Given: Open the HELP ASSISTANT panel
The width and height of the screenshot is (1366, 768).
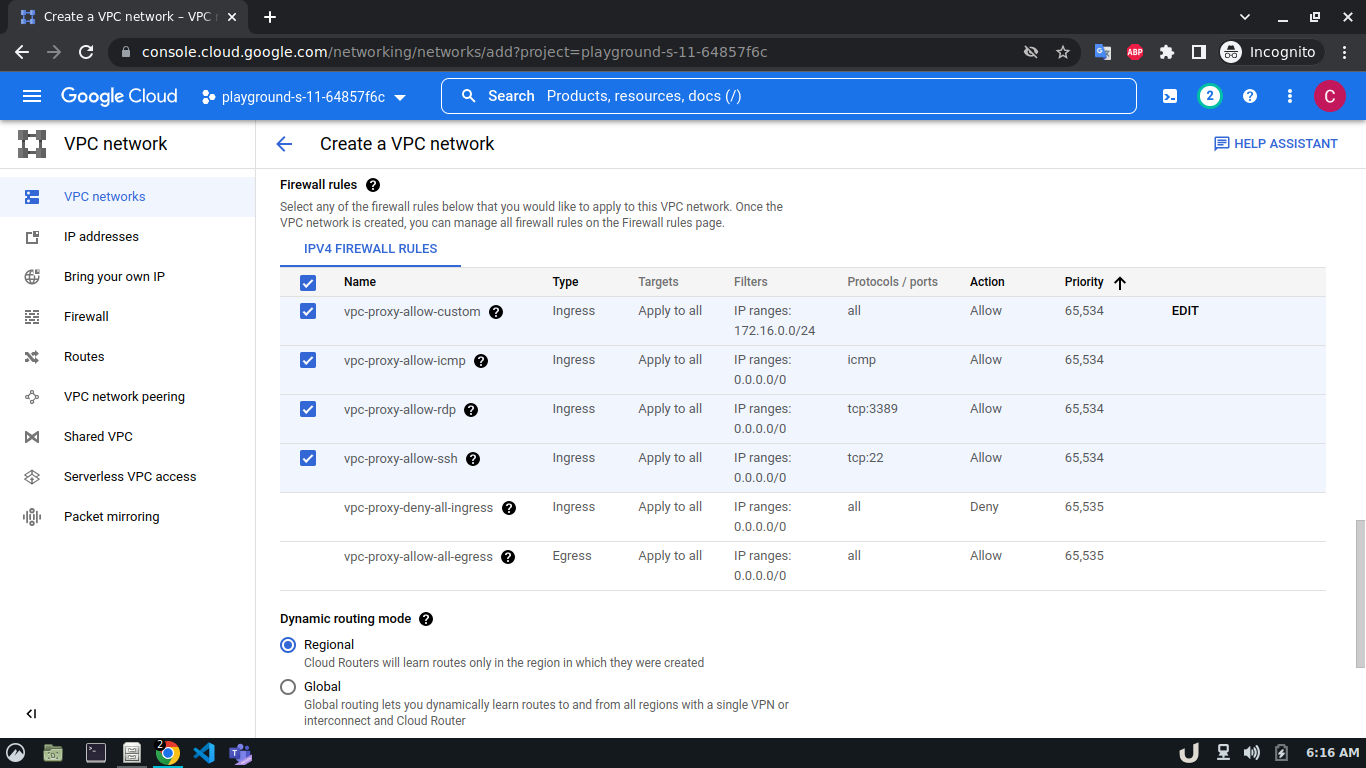Looking at the screenshot, I should (1275, 144).
